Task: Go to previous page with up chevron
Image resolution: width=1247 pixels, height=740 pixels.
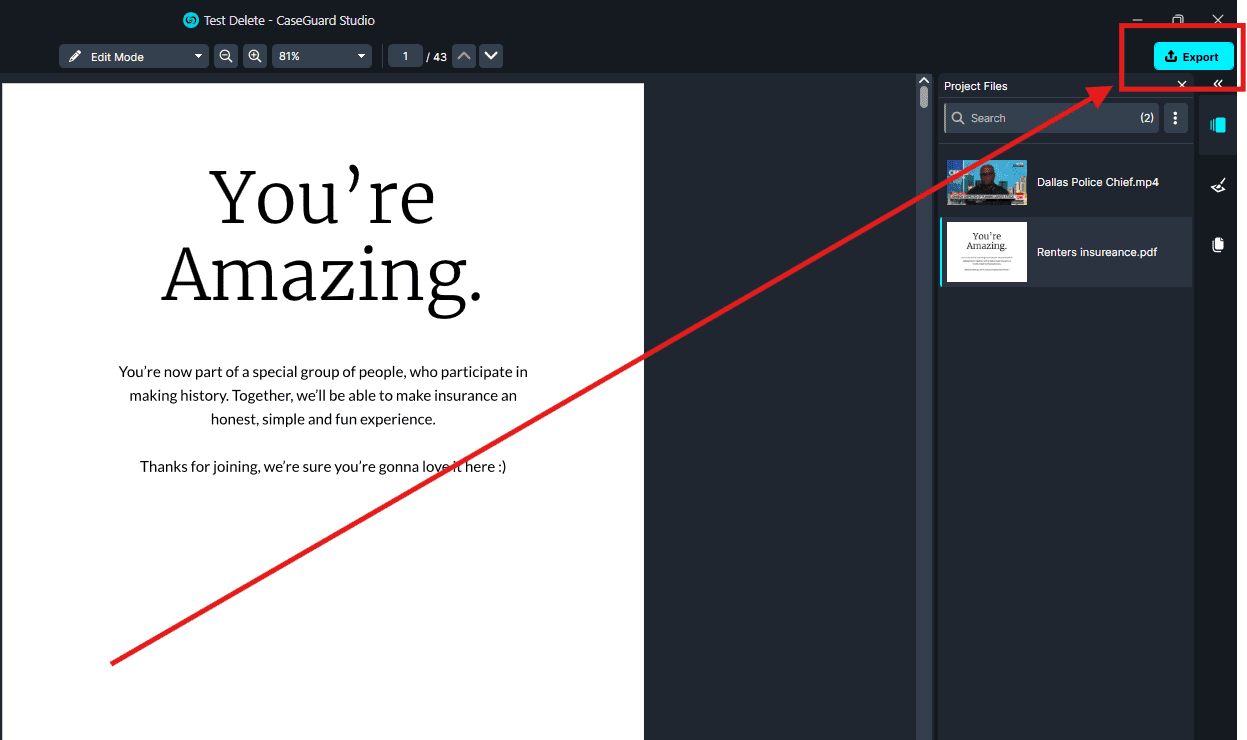Action: 463,57
